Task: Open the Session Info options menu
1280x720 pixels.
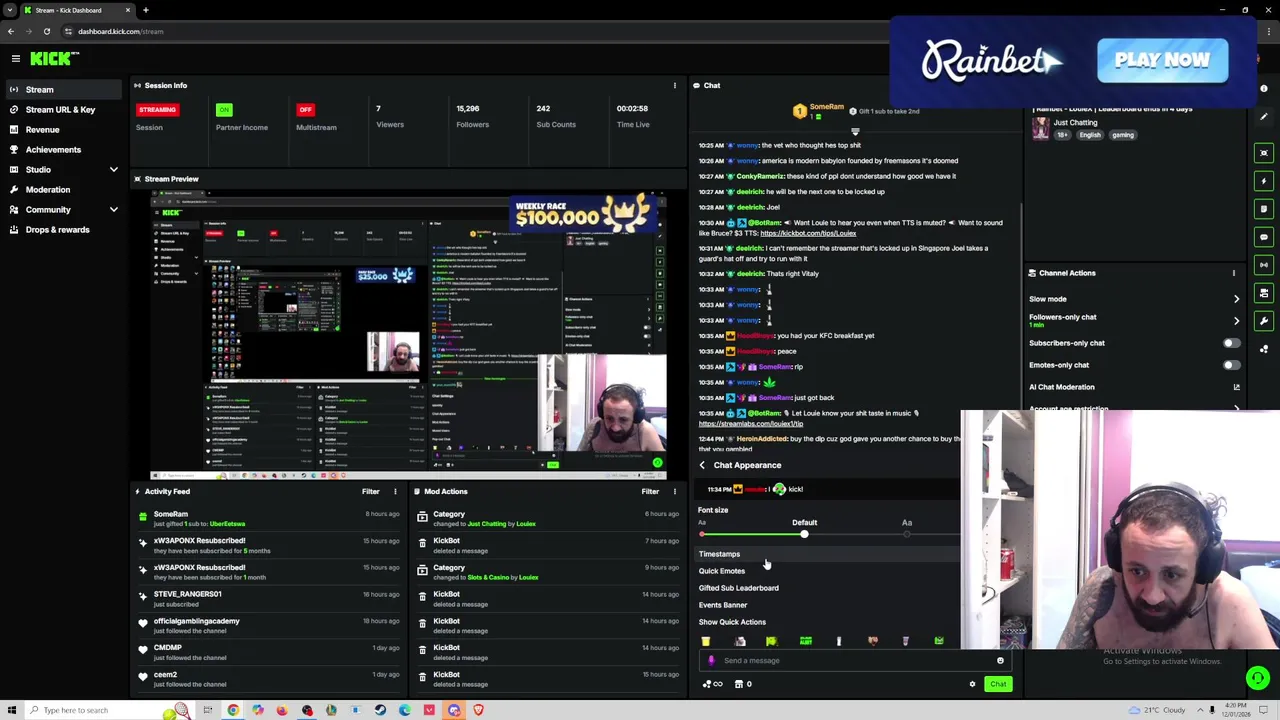Action: point(674,85)
